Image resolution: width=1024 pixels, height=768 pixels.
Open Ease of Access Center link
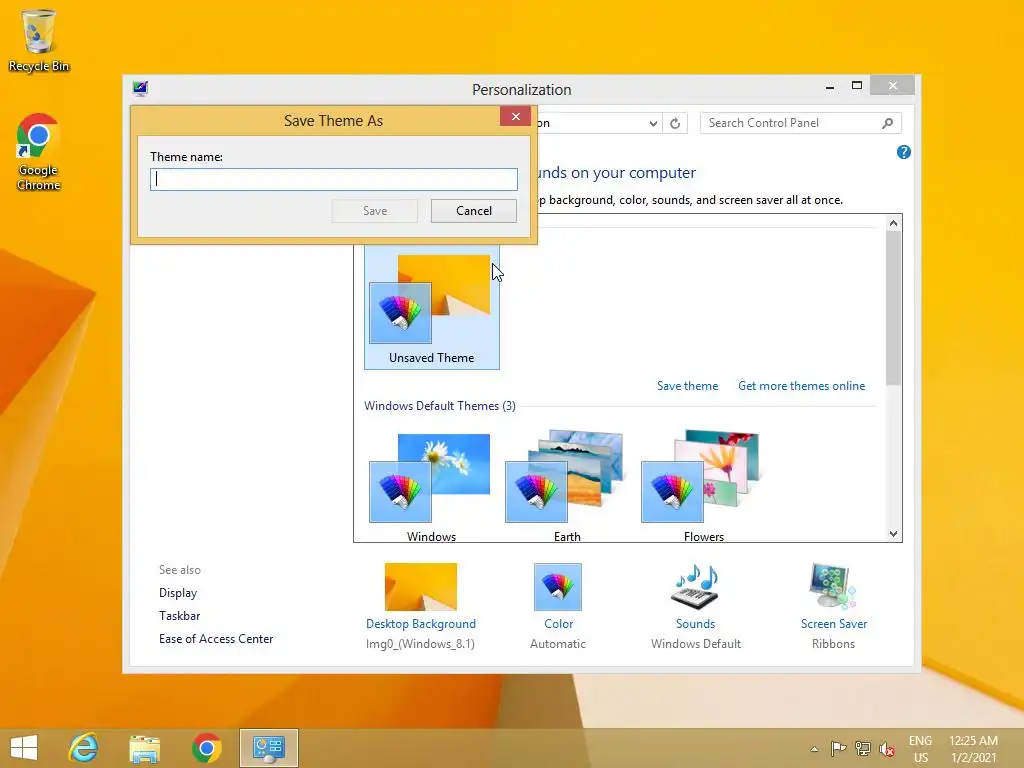216,639
